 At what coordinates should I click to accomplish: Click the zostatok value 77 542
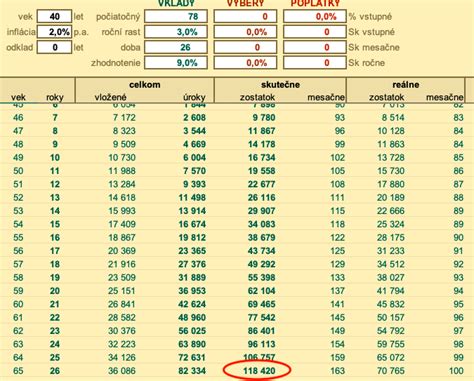(262, 317)
